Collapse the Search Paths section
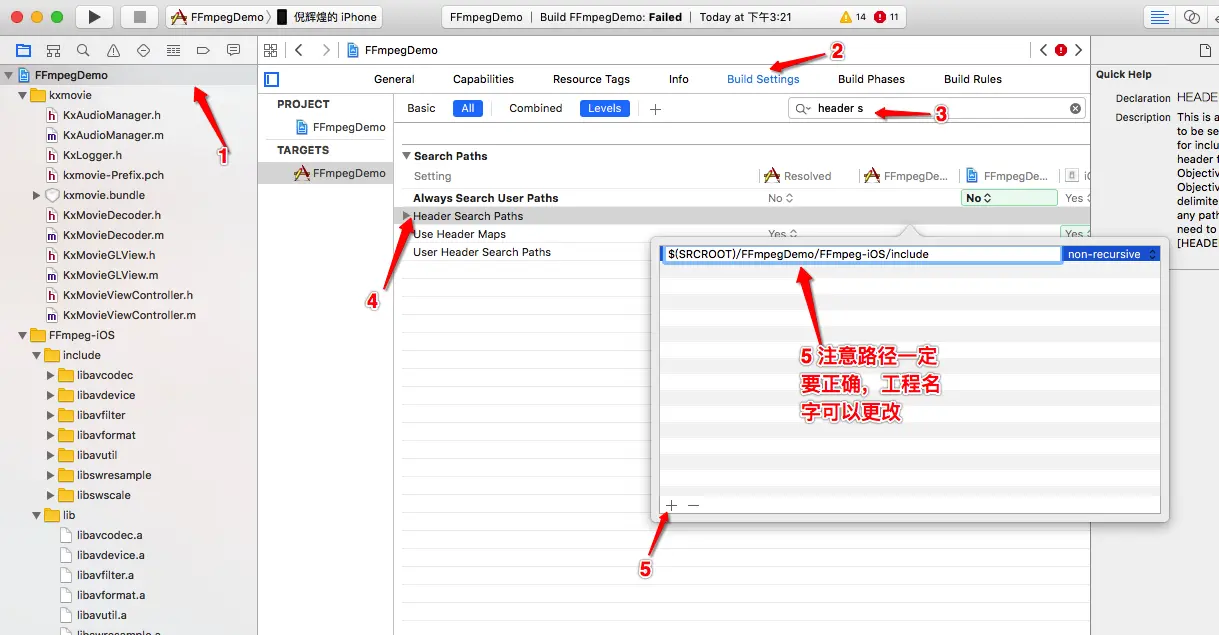This screenshot has height=635, width=1219. click(406, 156)
